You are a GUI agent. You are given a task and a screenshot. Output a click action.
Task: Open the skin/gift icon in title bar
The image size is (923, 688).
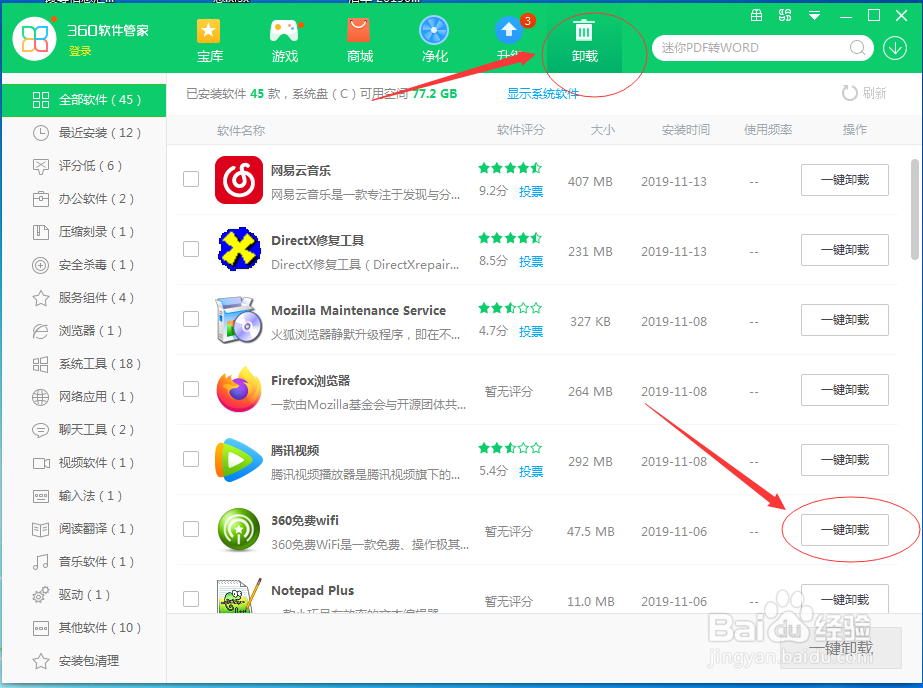tap(756, 15)
